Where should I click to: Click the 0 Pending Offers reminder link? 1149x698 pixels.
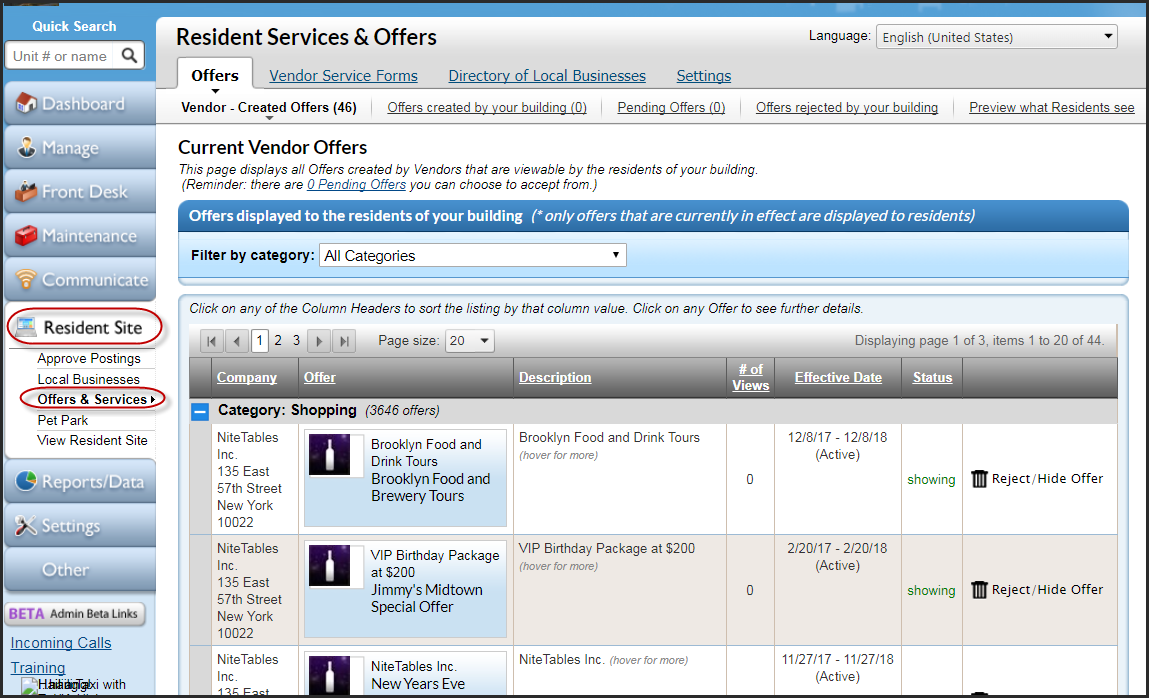tap(356, 185)
